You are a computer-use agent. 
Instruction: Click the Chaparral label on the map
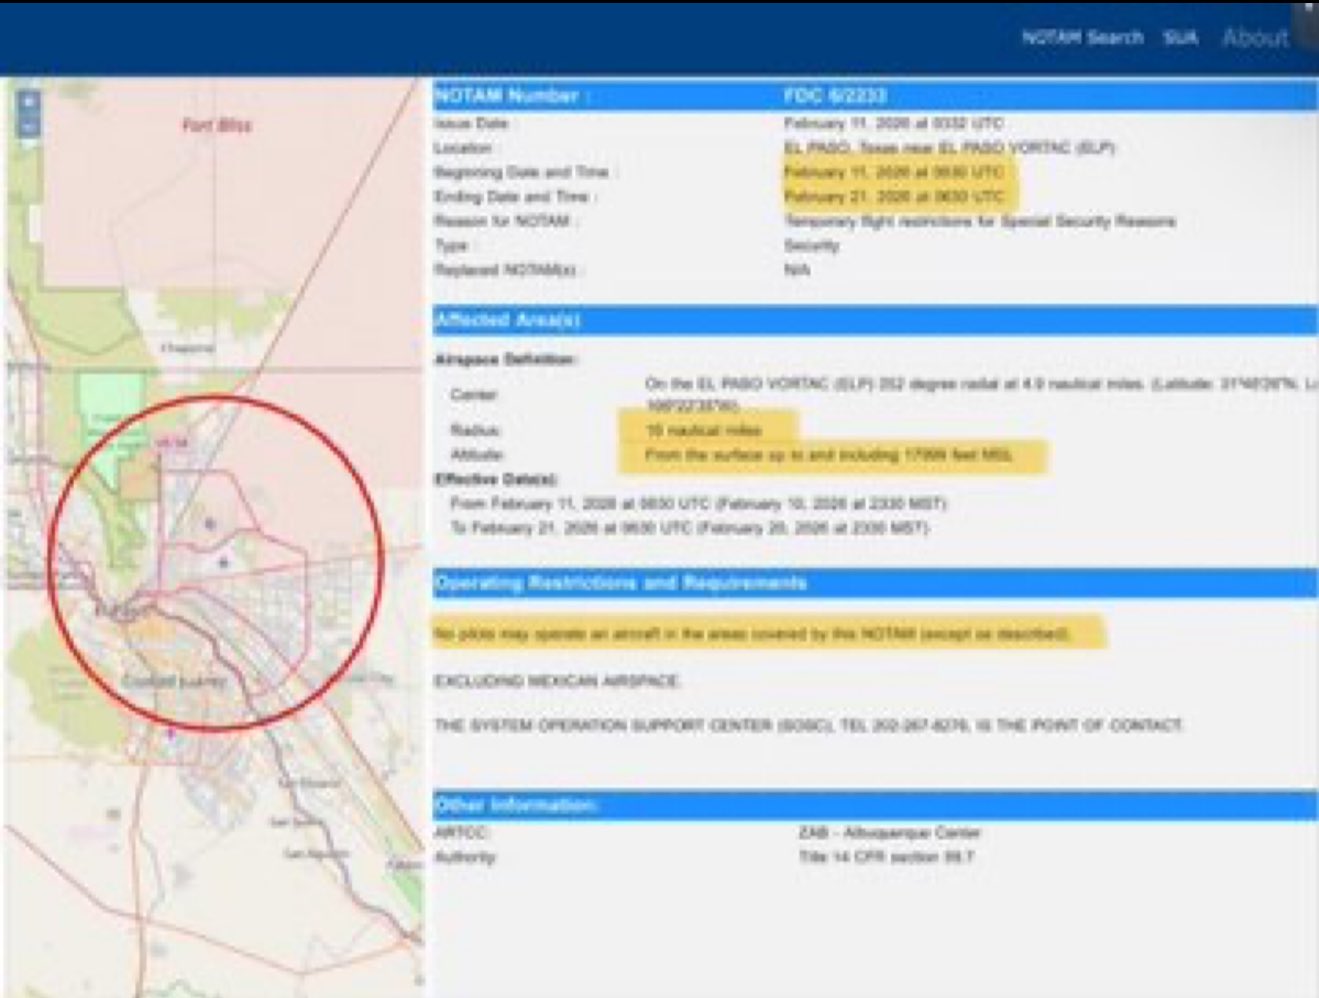[x=187, y=348]
